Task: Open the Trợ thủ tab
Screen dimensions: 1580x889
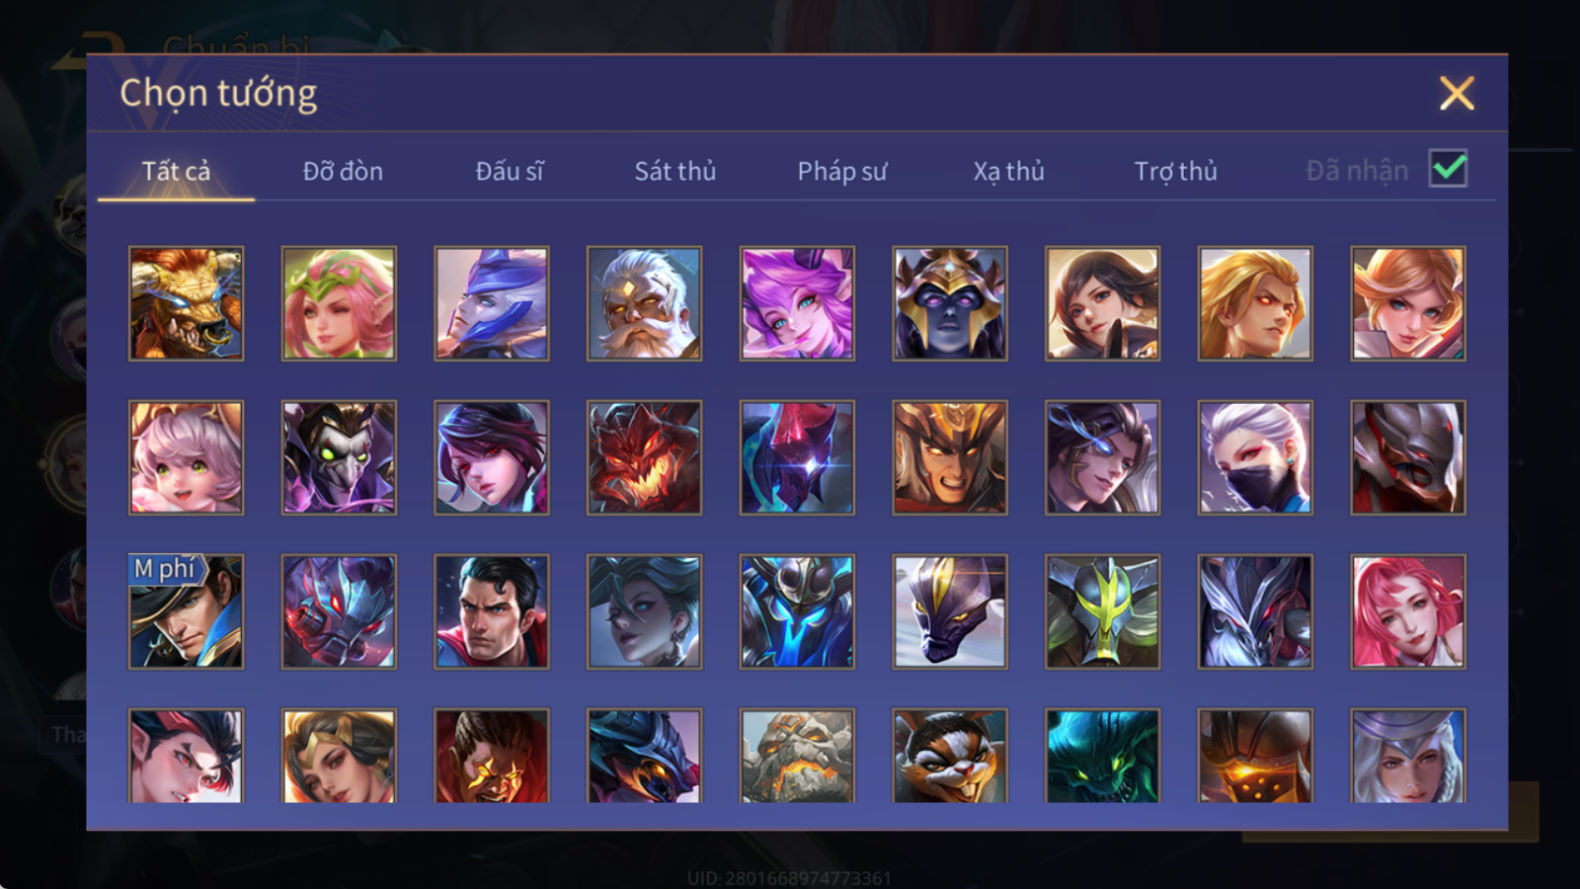Action: pyautogui.click(x=1176, y=171)
